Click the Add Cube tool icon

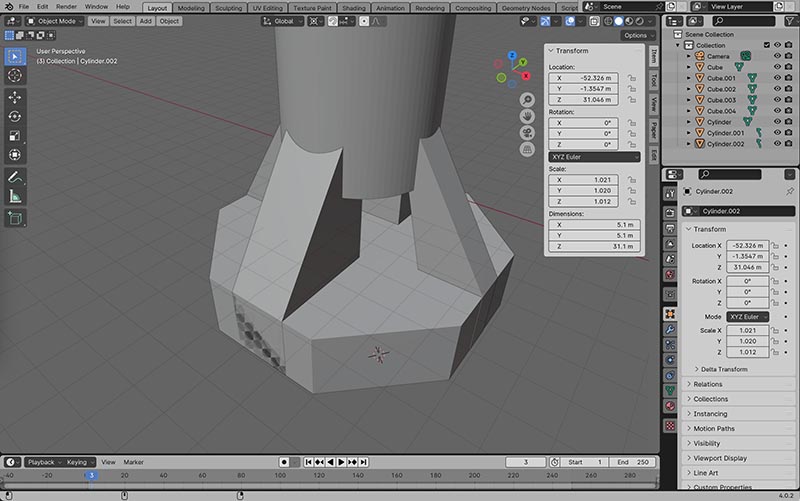coord(15,218)
